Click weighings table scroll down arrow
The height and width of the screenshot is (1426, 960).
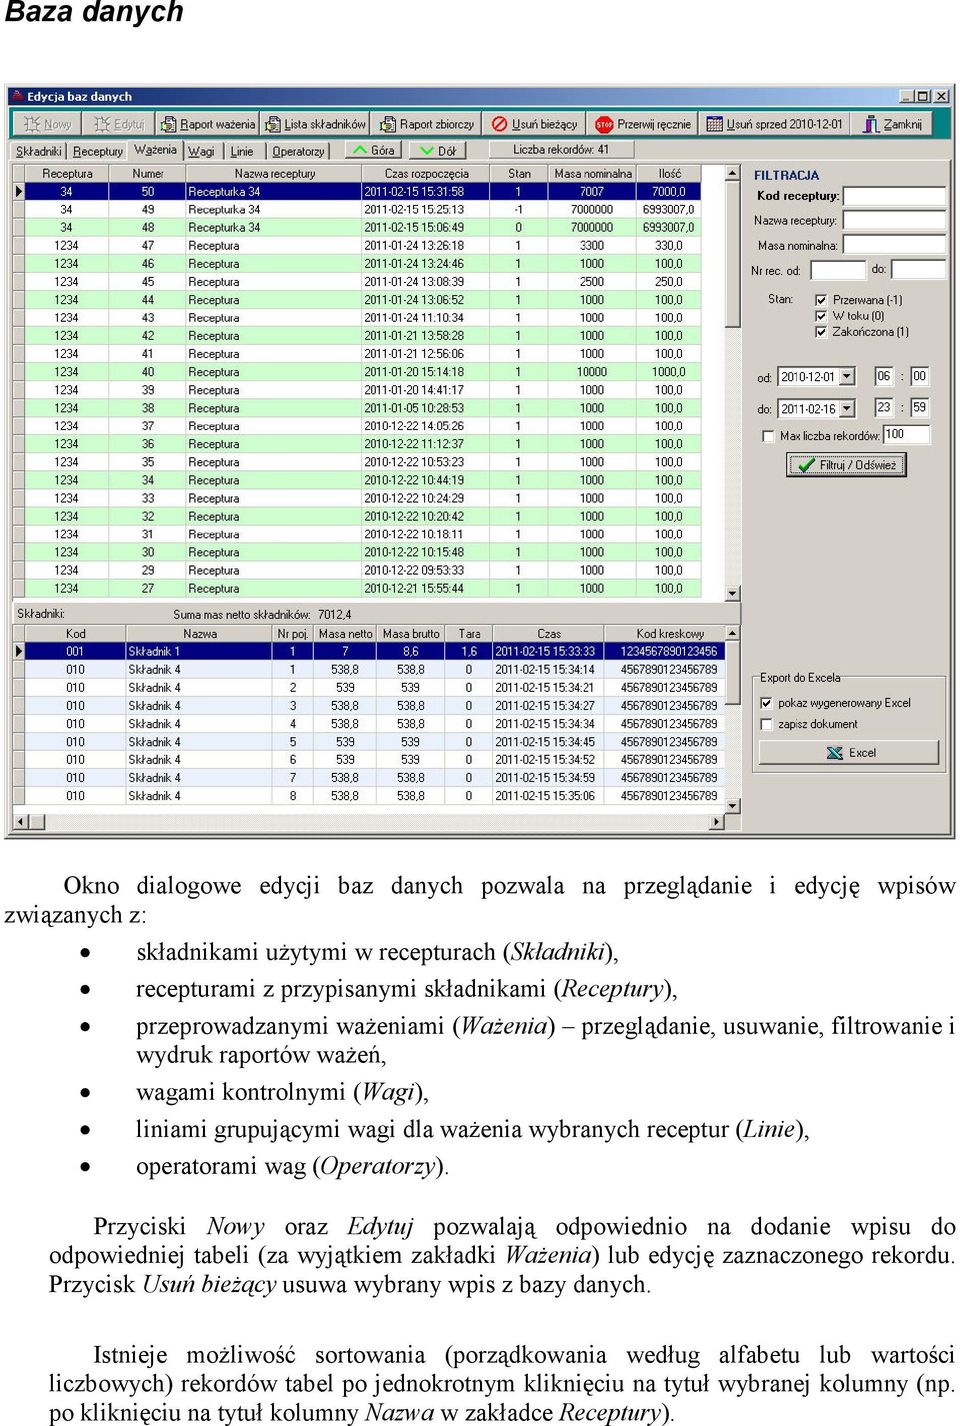(x=733, y=593)
